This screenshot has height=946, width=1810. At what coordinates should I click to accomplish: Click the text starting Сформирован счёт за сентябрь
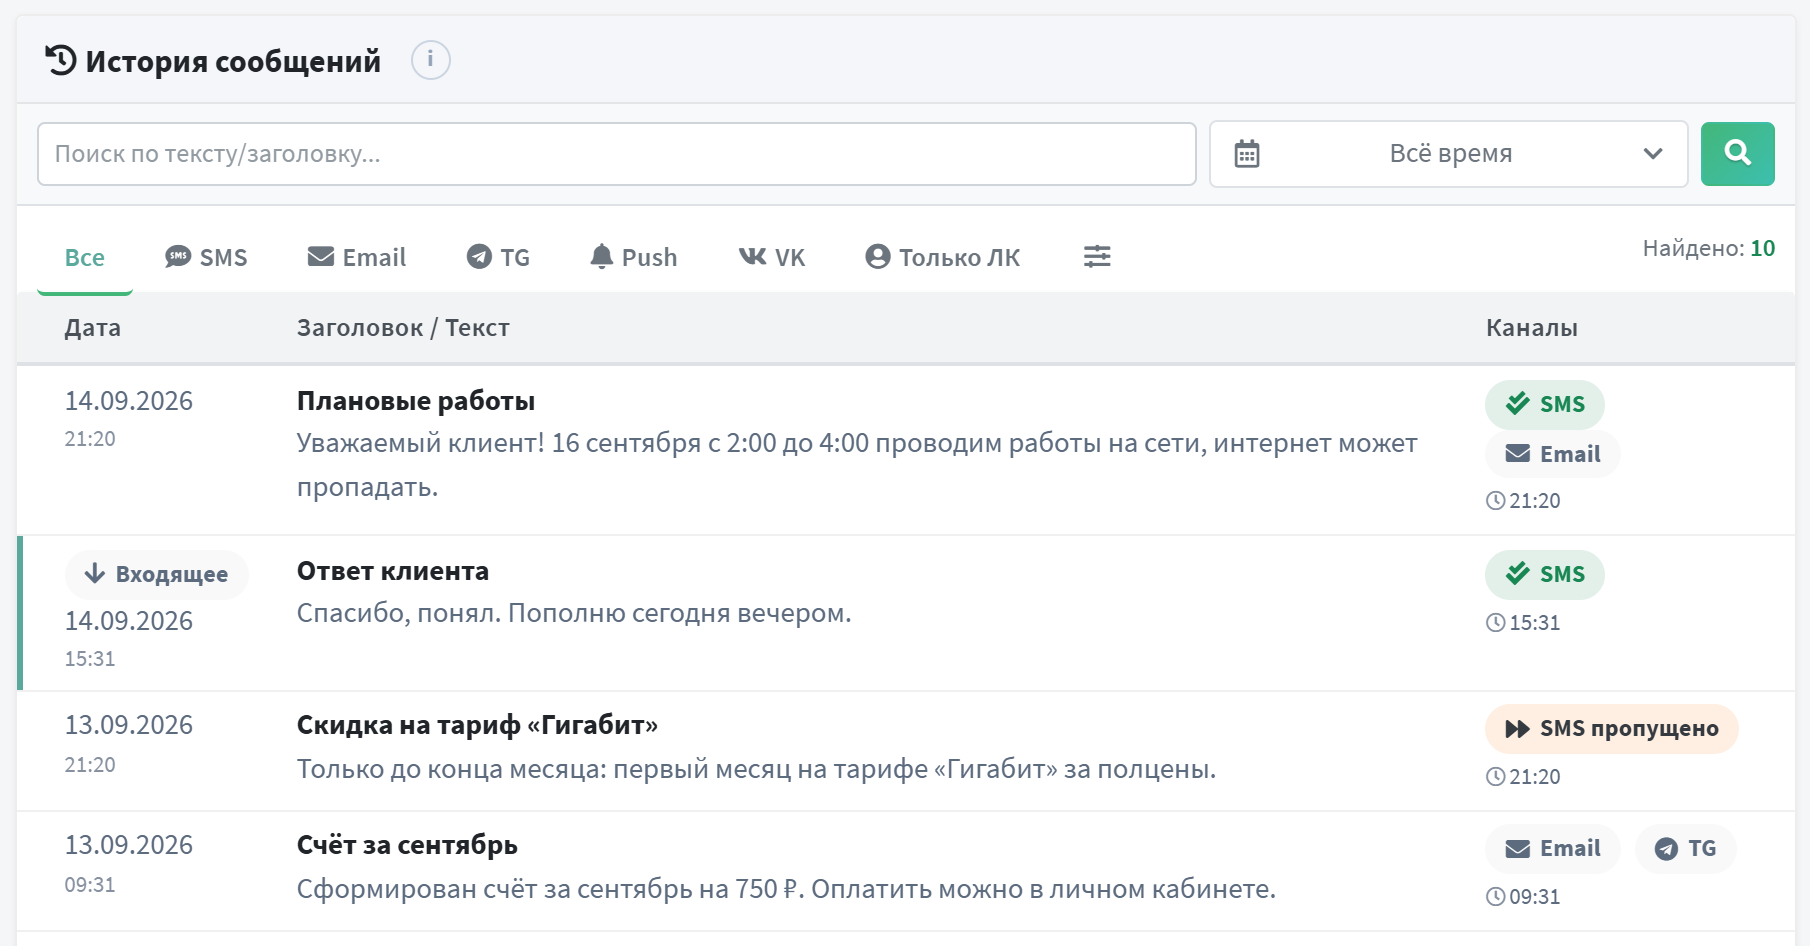(786, 889)
